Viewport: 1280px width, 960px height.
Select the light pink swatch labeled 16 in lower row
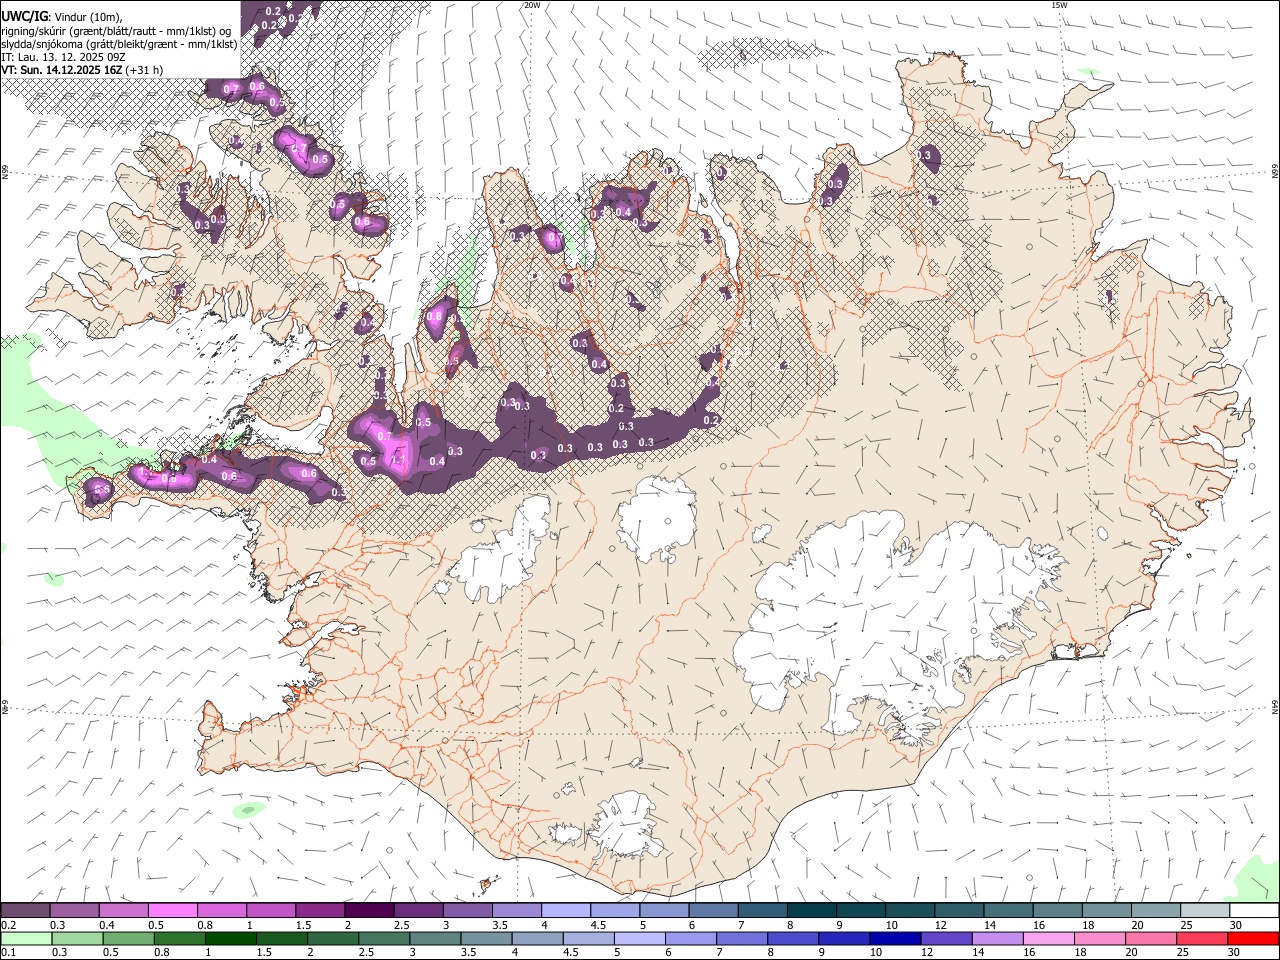pyautogui.click(x=1047, y=939)
